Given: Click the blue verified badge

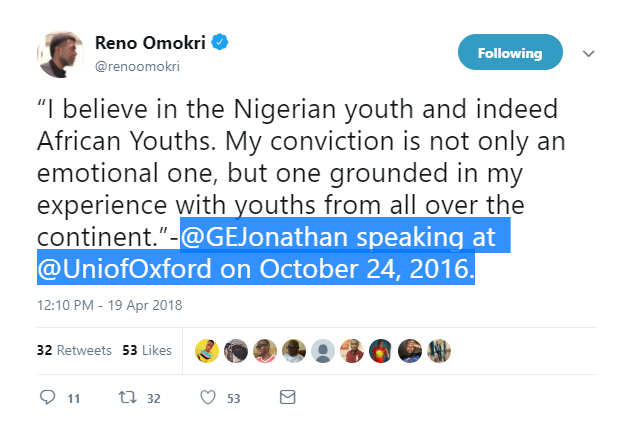Looking at the screenshot, I should [219, 43].
